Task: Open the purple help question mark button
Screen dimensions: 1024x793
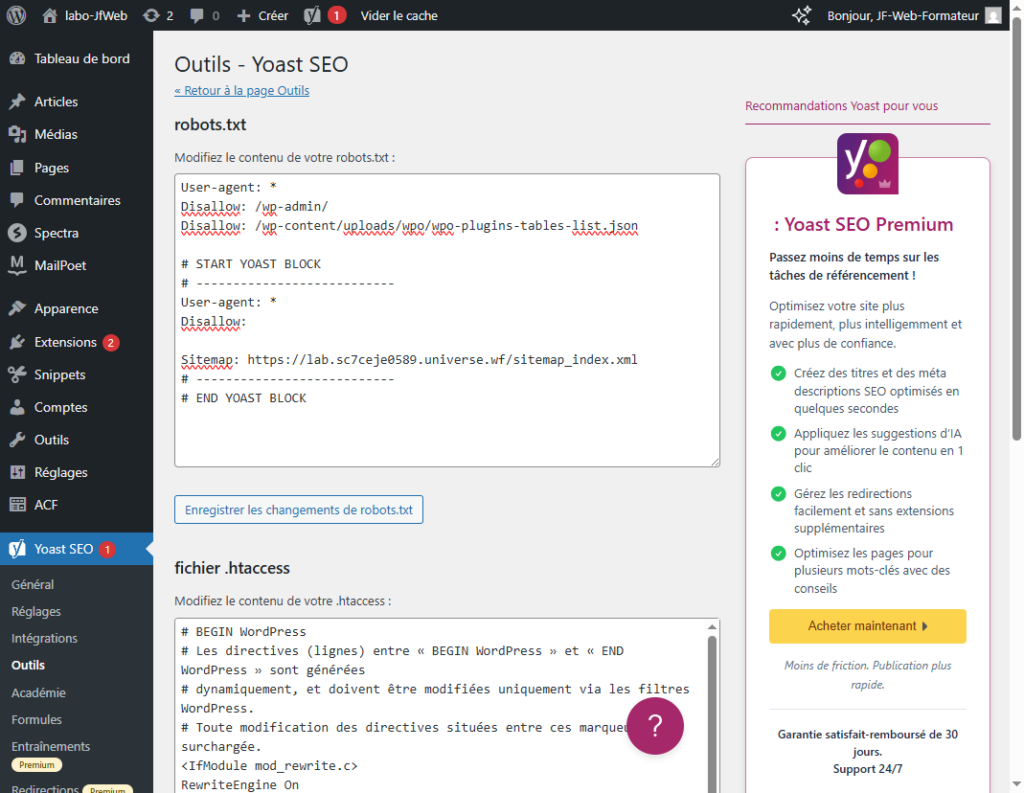Action: 655,726
